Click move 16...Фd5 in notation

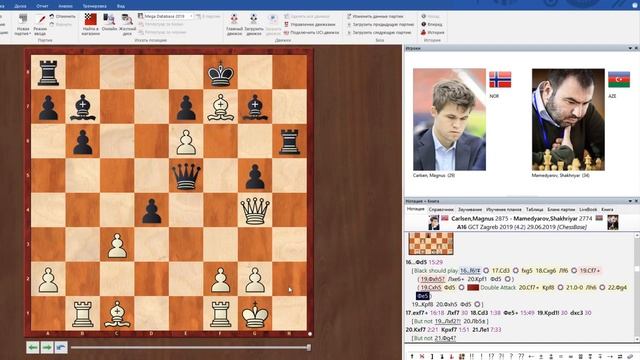click(x=416, y=262)
